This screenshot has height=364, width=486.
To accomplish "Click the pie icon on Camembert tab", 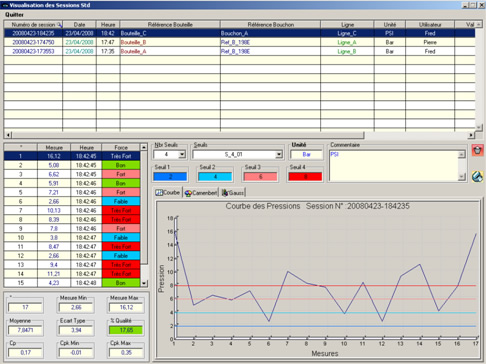I will (188, 193).
